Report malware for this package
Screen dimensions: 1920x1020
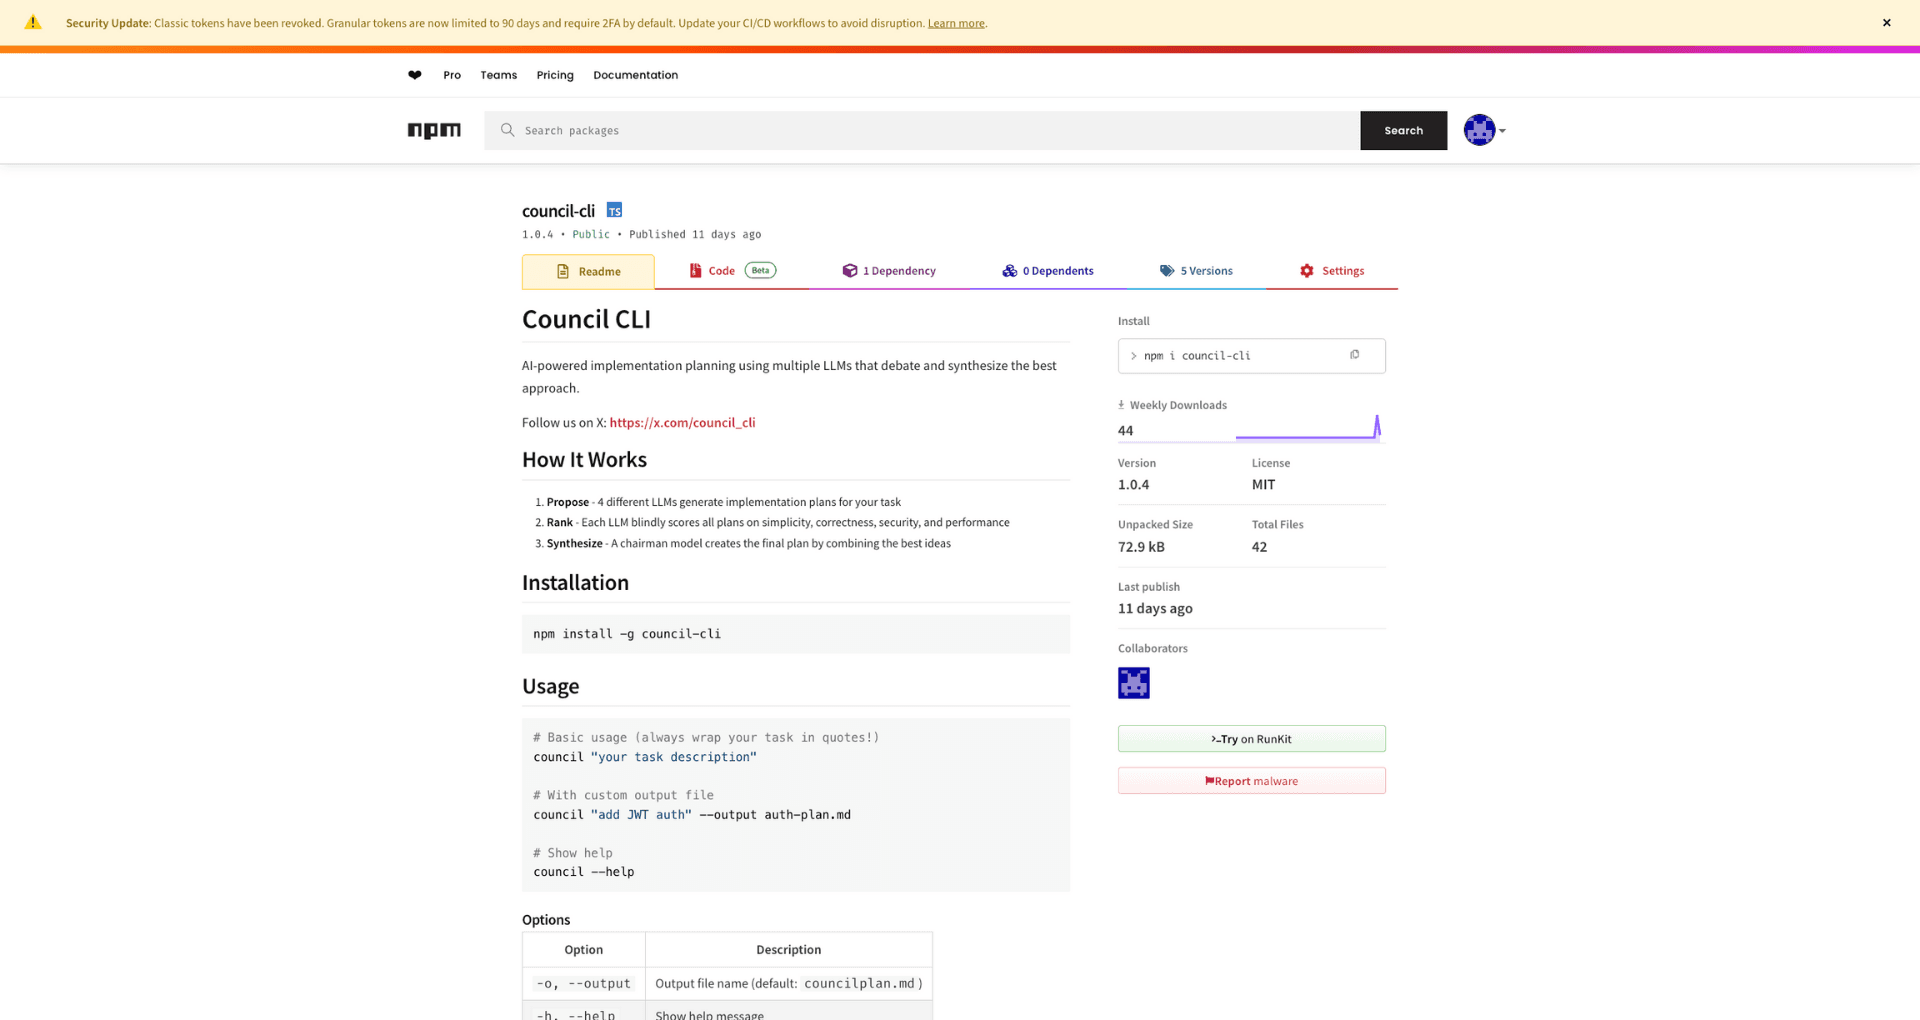(x=1251, y=780)
